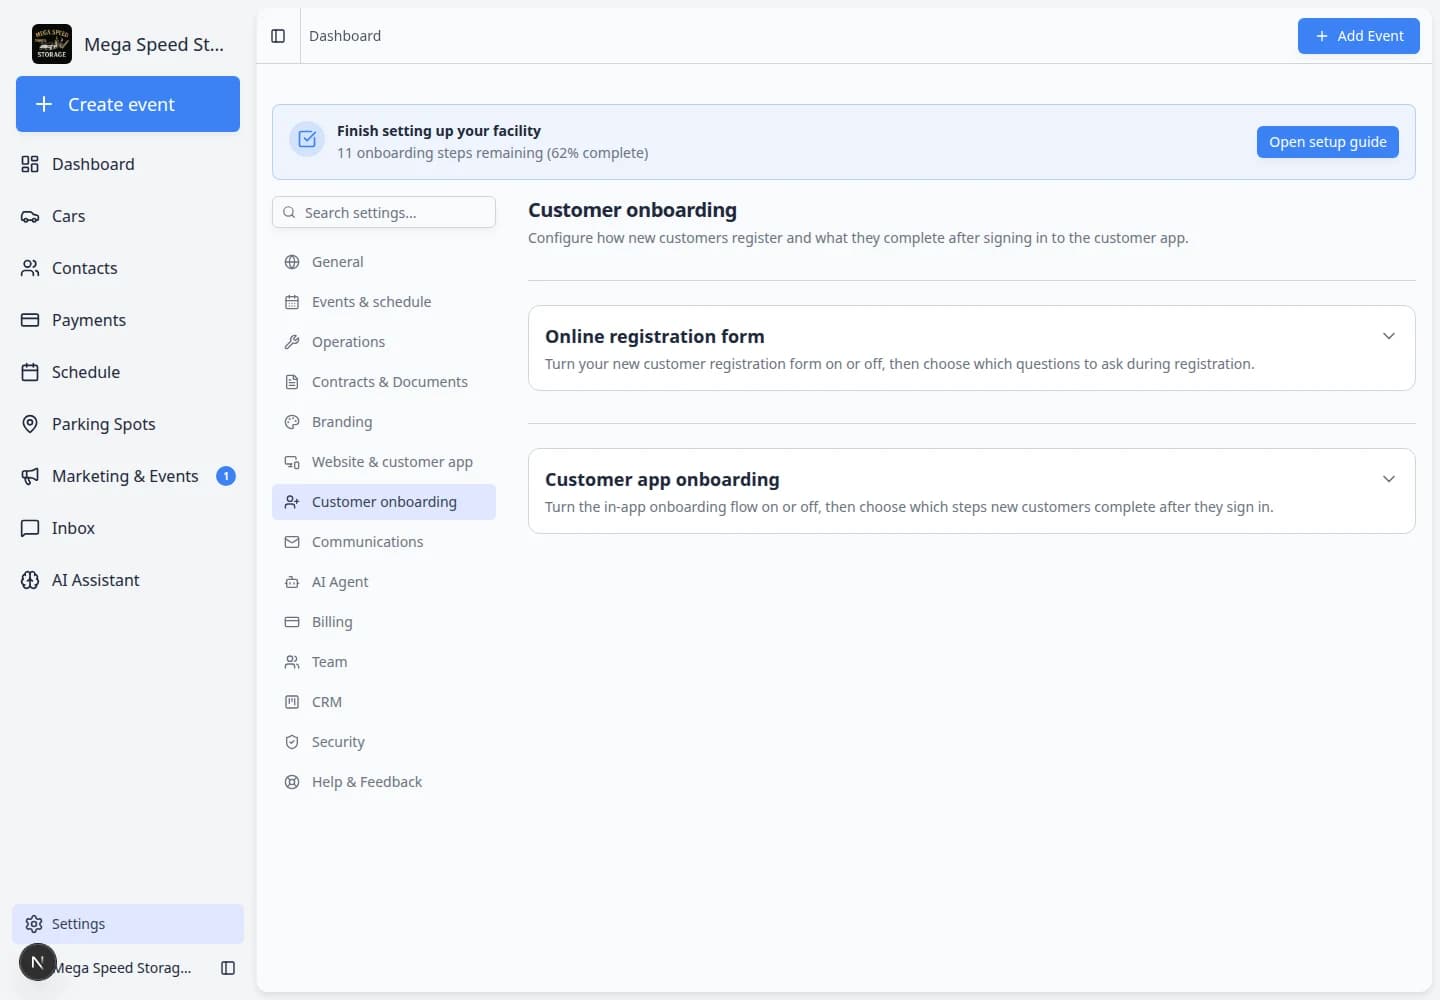Open the General settings label
1440x1000 pixels.
coord(338,262)
